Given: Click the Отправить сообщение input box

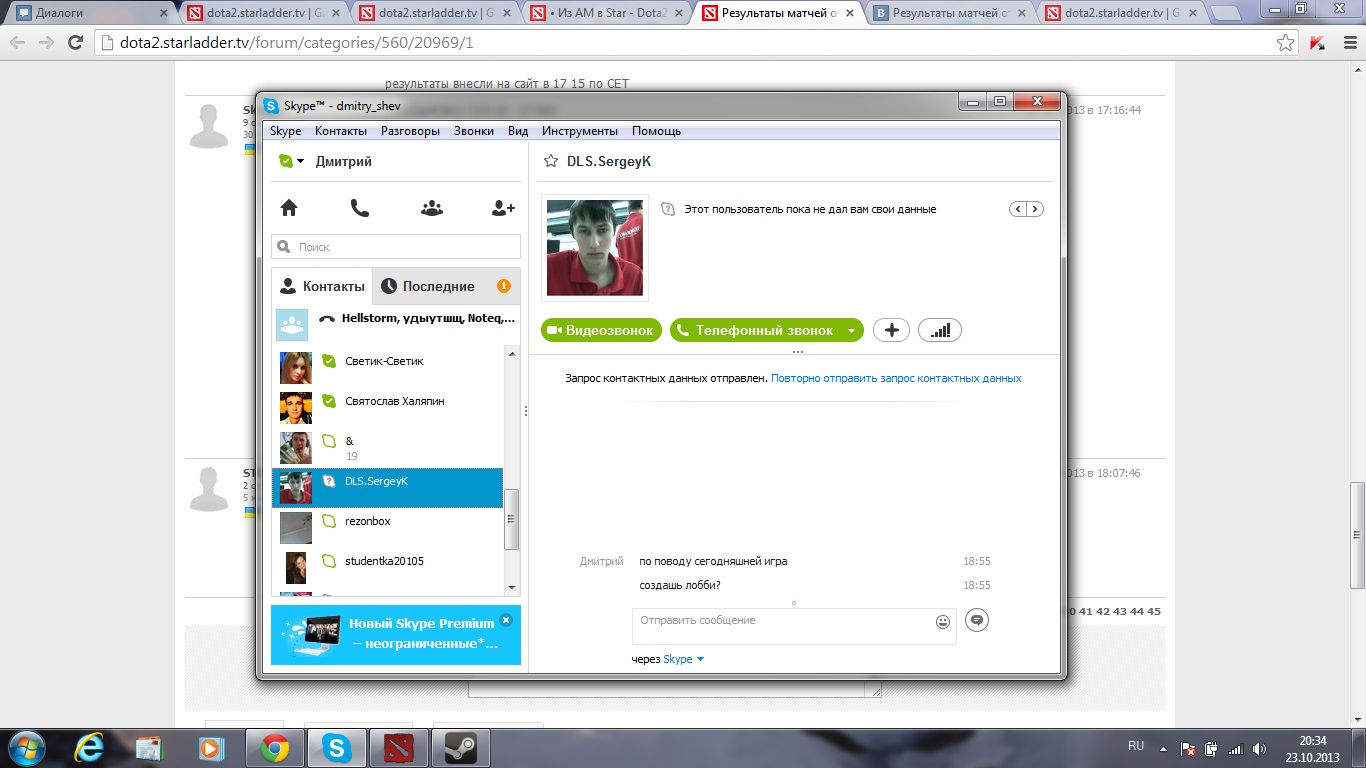Looking at the screenshot, I should [783, 626].
